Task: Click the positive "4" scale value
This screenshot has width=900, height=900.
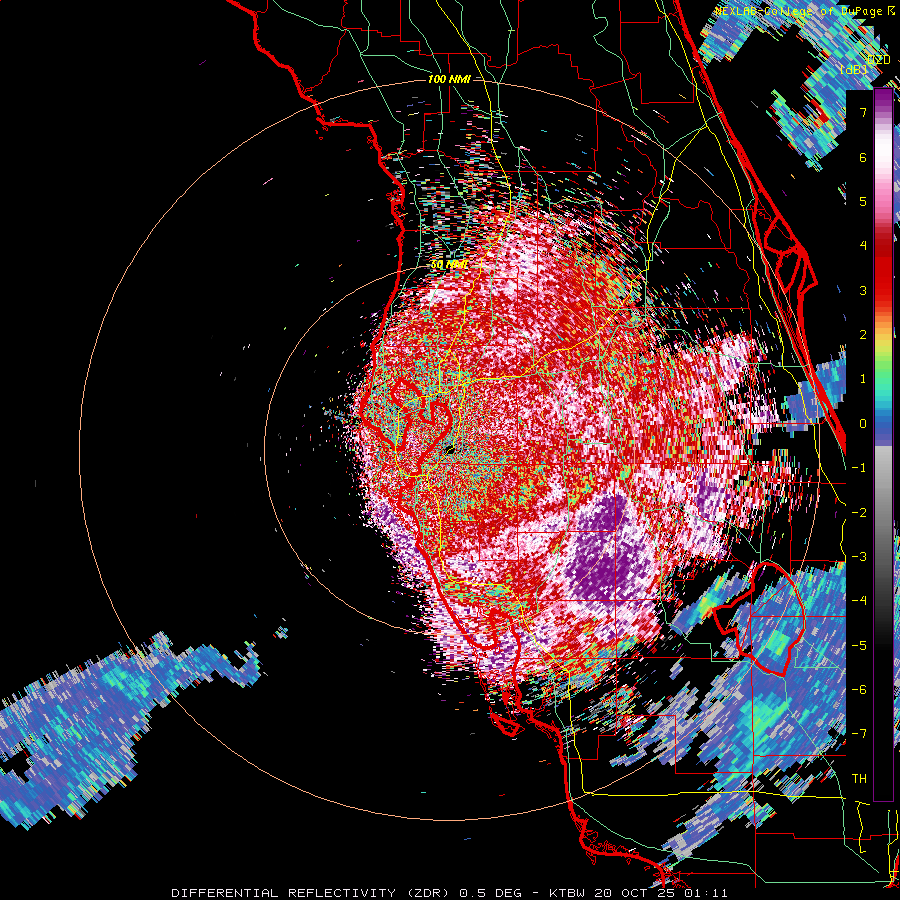Action: (x=863, y=246)
